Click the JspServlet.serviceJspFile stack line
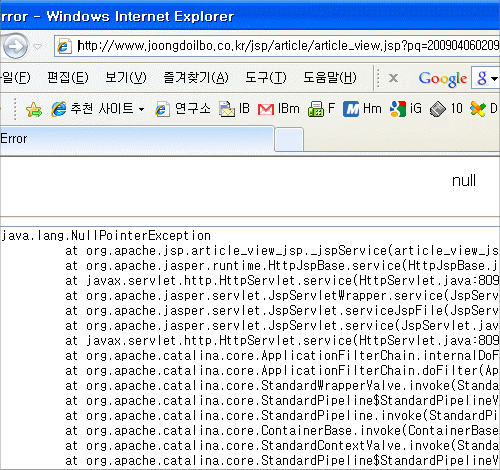This screenshot has height=470, width=500. [282, 311]
